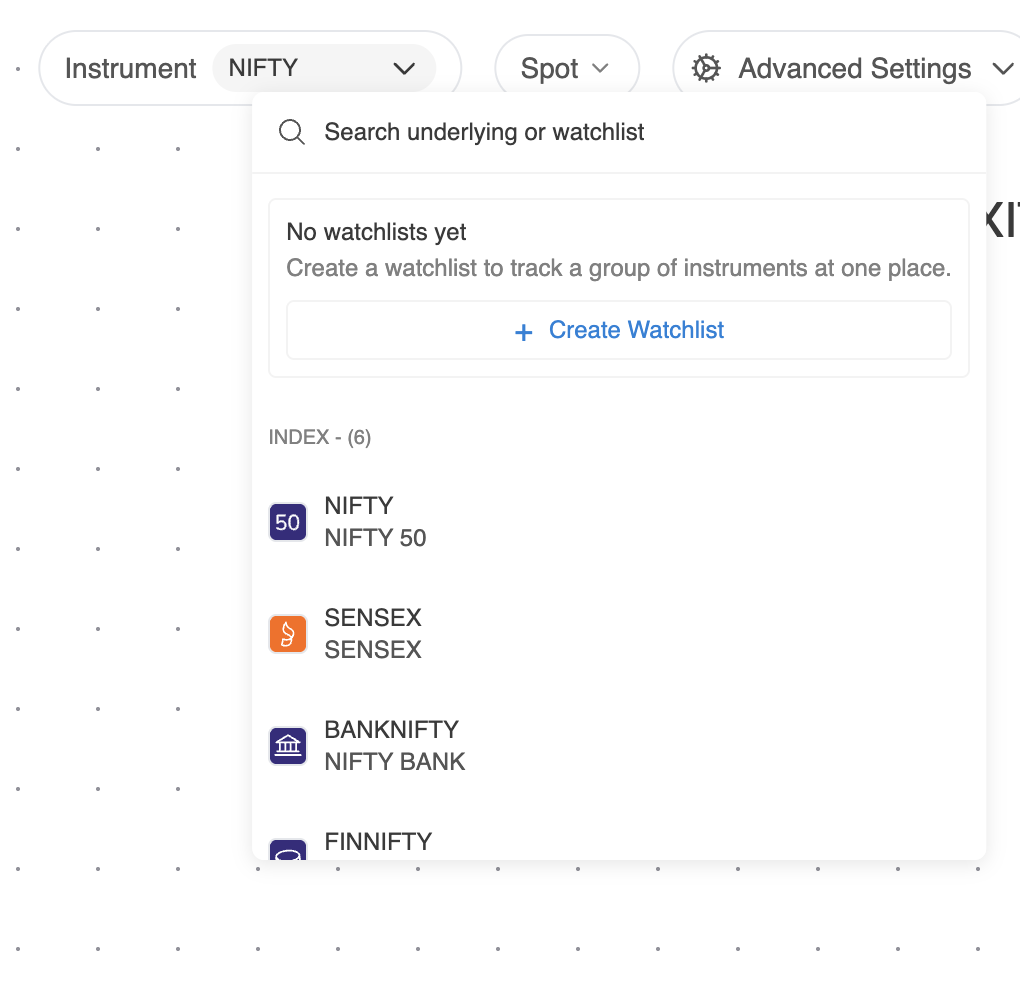Select SENSEX from the index list
Screen dimensions: 1020x1000
619,634
